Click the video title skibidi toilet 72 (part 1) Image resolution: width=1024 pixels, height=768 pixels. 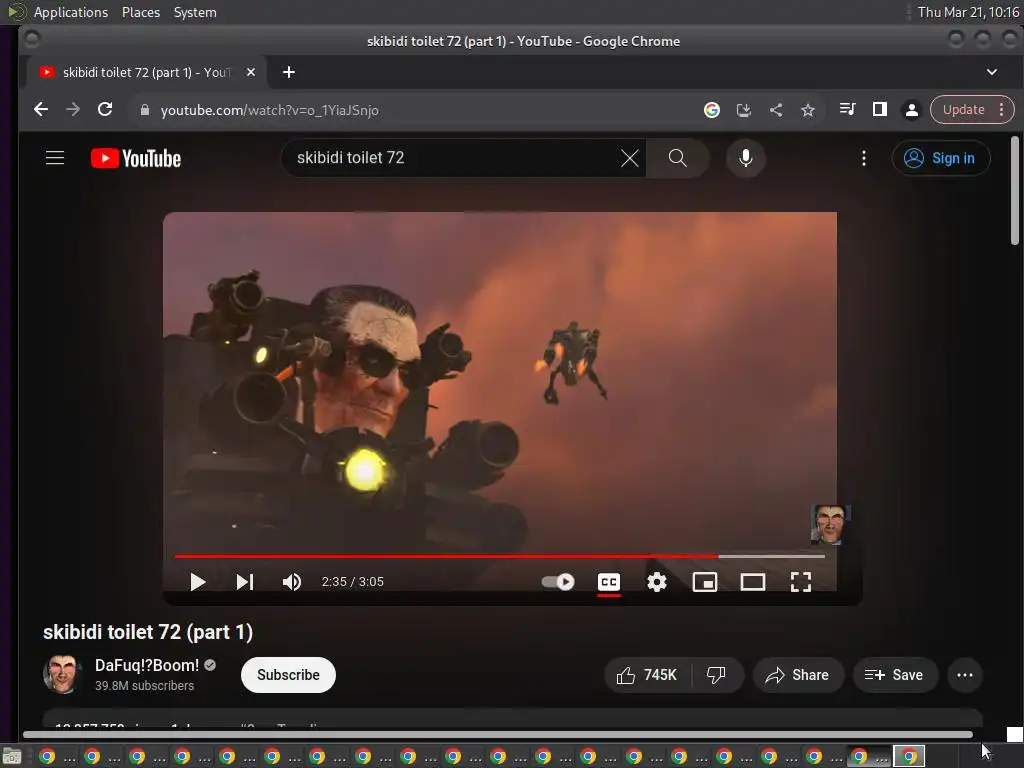click(148, 632)
